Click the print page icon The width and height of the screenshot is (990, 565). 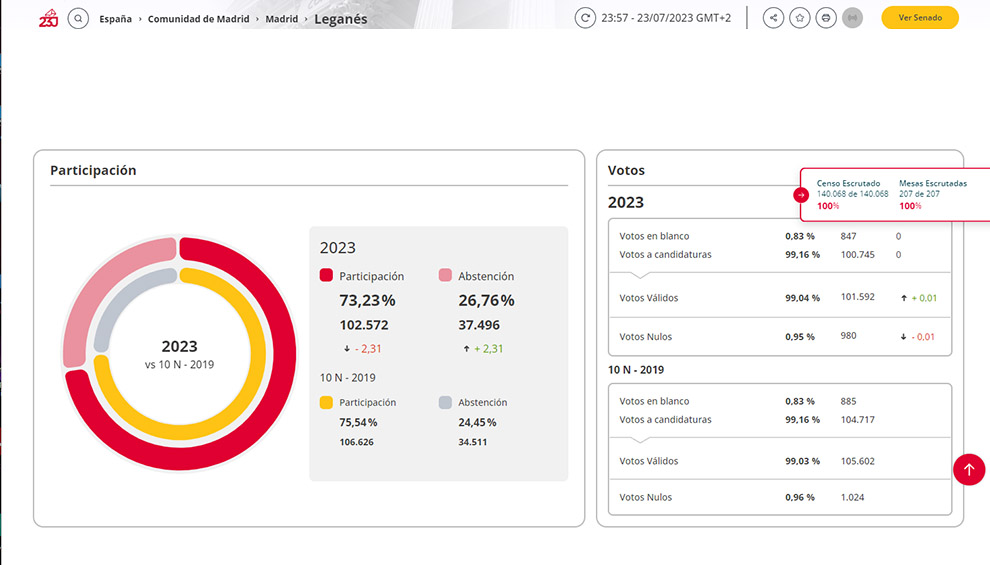825,18
